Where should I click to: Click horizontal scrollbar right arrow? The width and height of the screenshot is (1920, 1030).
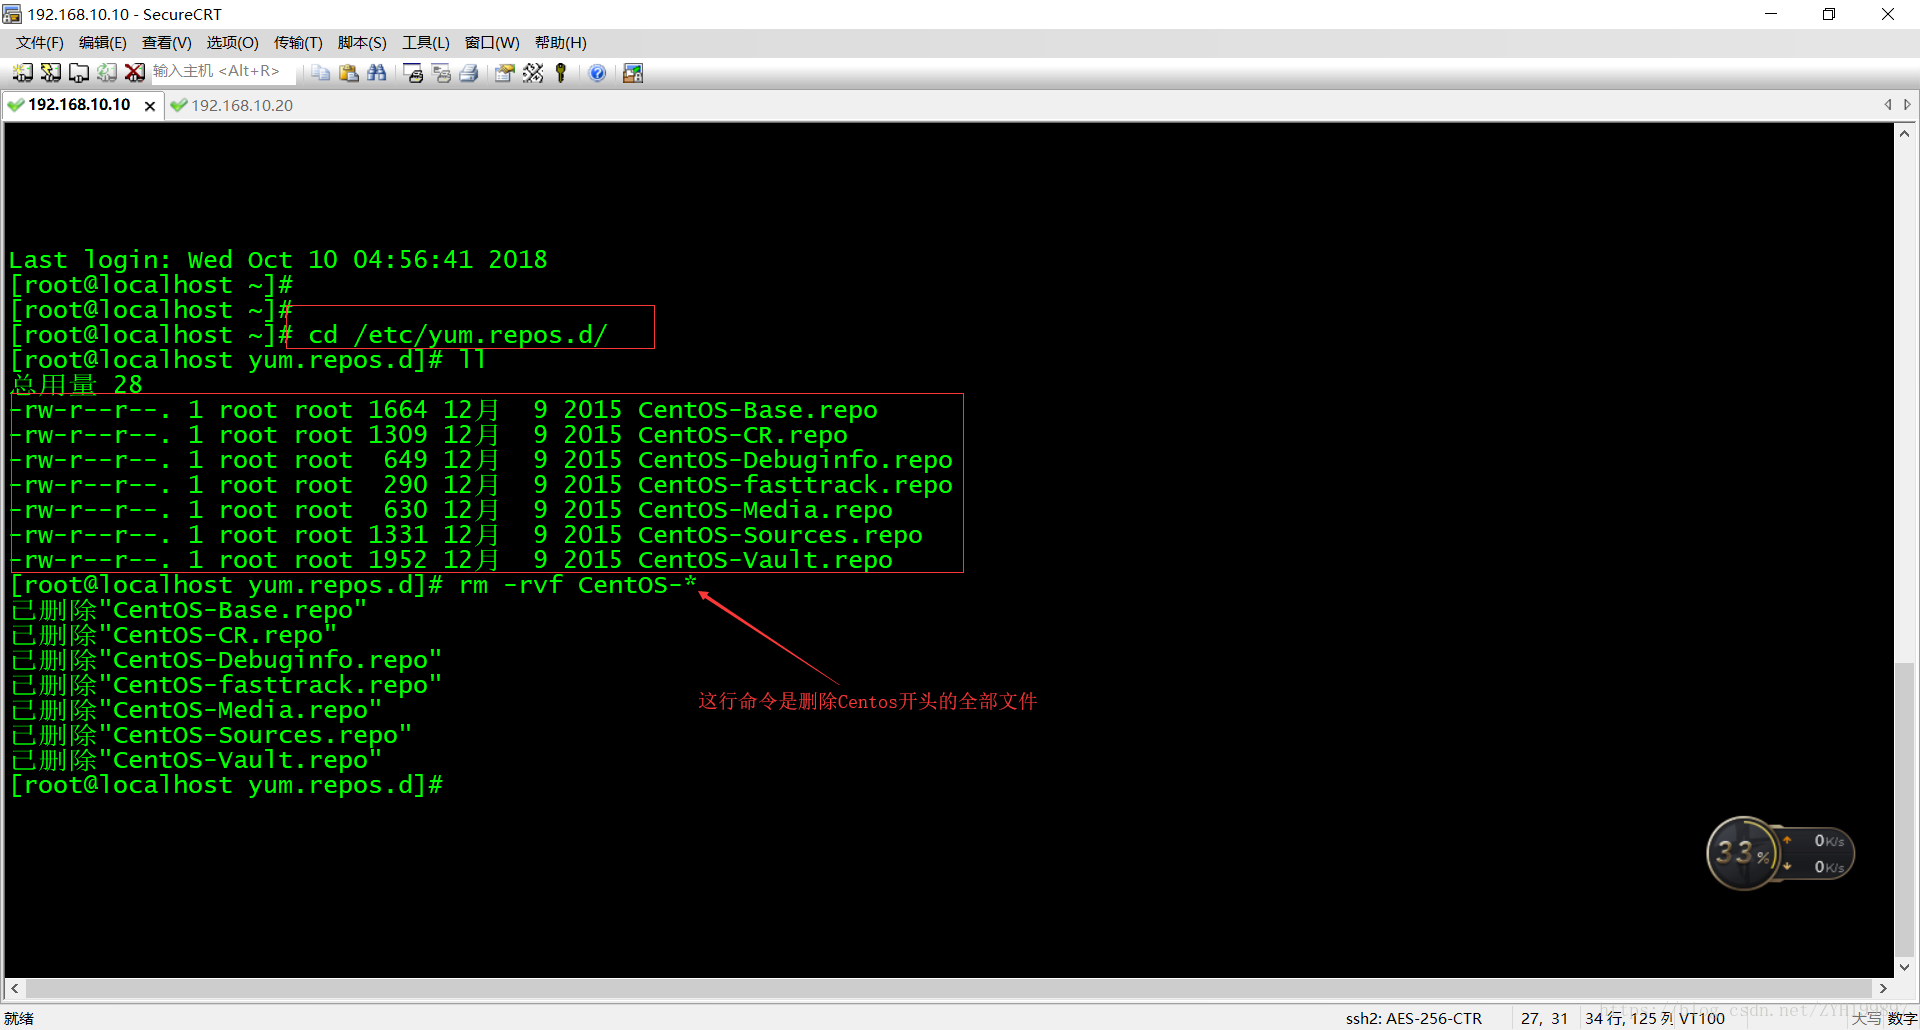point(1883,988)
